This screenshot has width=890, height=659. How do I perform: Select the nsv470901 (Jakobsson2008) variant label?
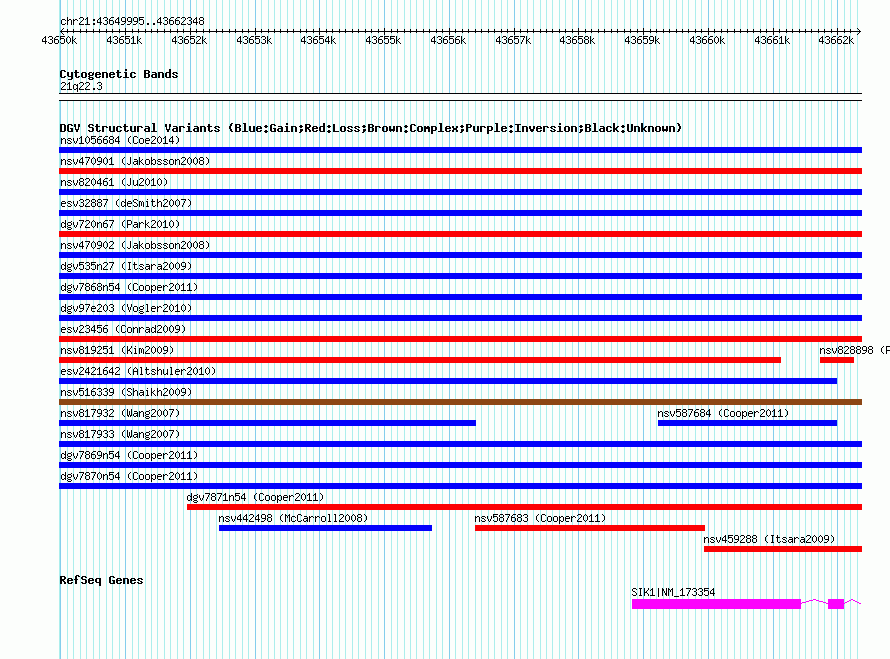click(135, 161)
